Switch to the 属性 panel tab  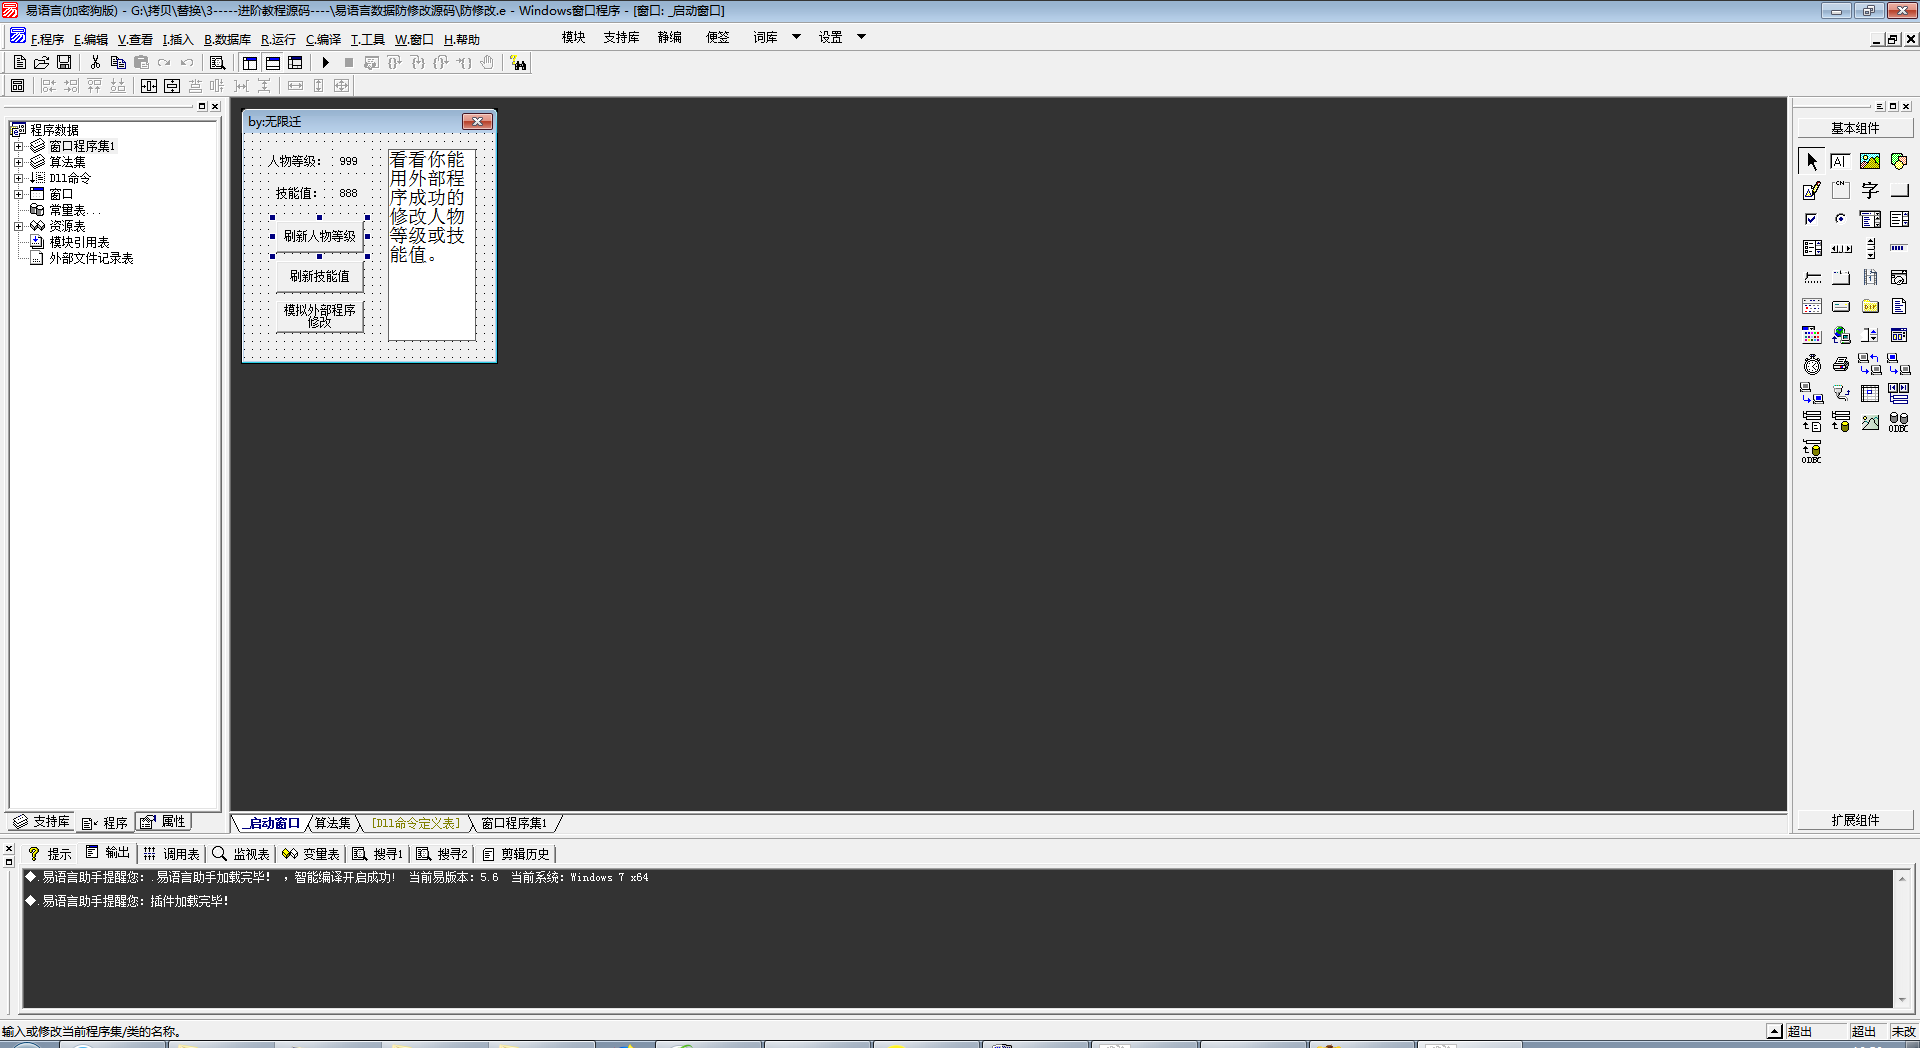pyautogui.click(x=163, y=822)
